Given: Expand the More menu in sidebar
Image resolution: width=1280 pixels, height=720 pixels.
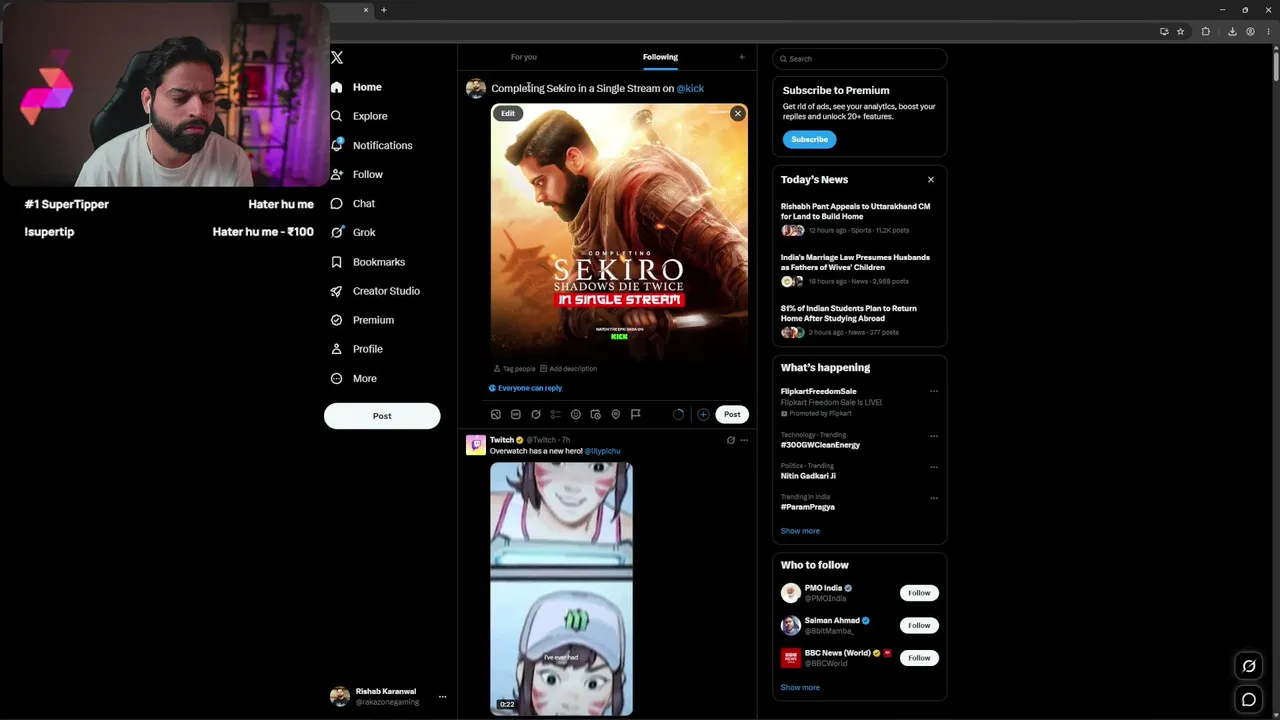Looking at the screenshot, I should pos(354,379).
